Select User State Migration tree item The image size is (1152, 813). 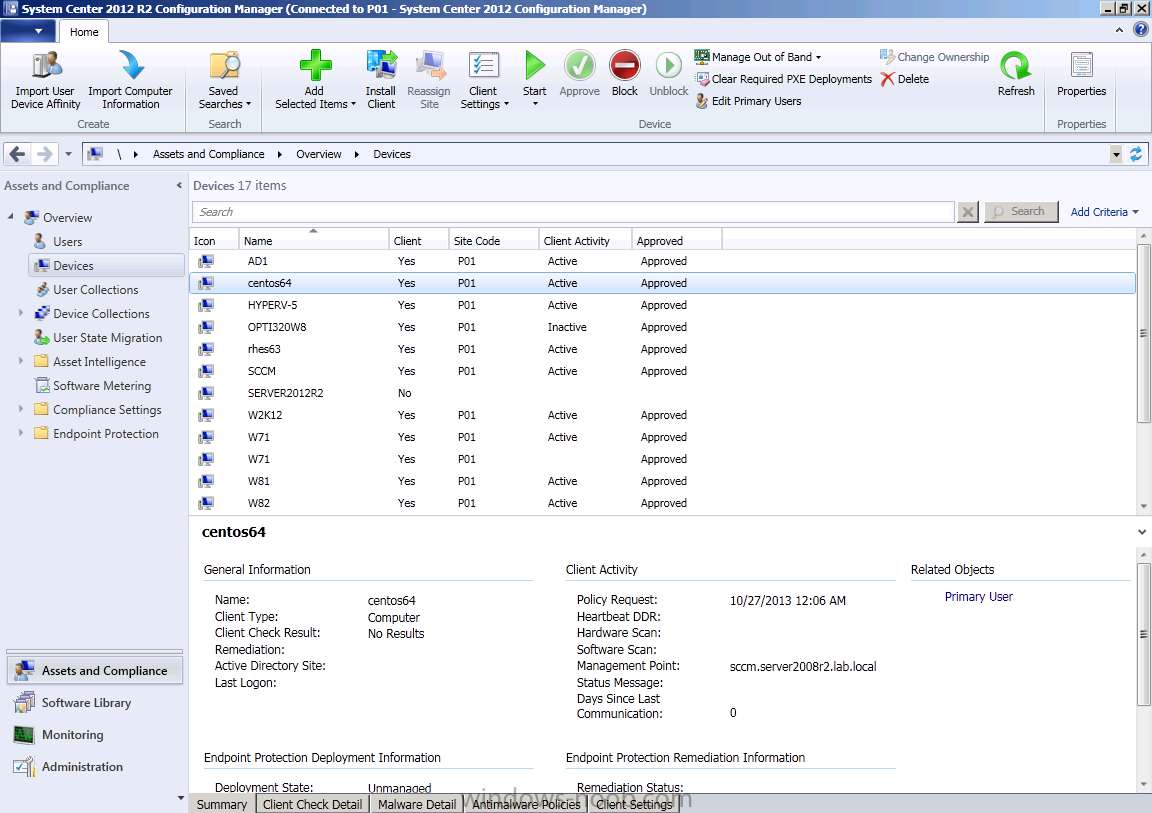[107, 337]
